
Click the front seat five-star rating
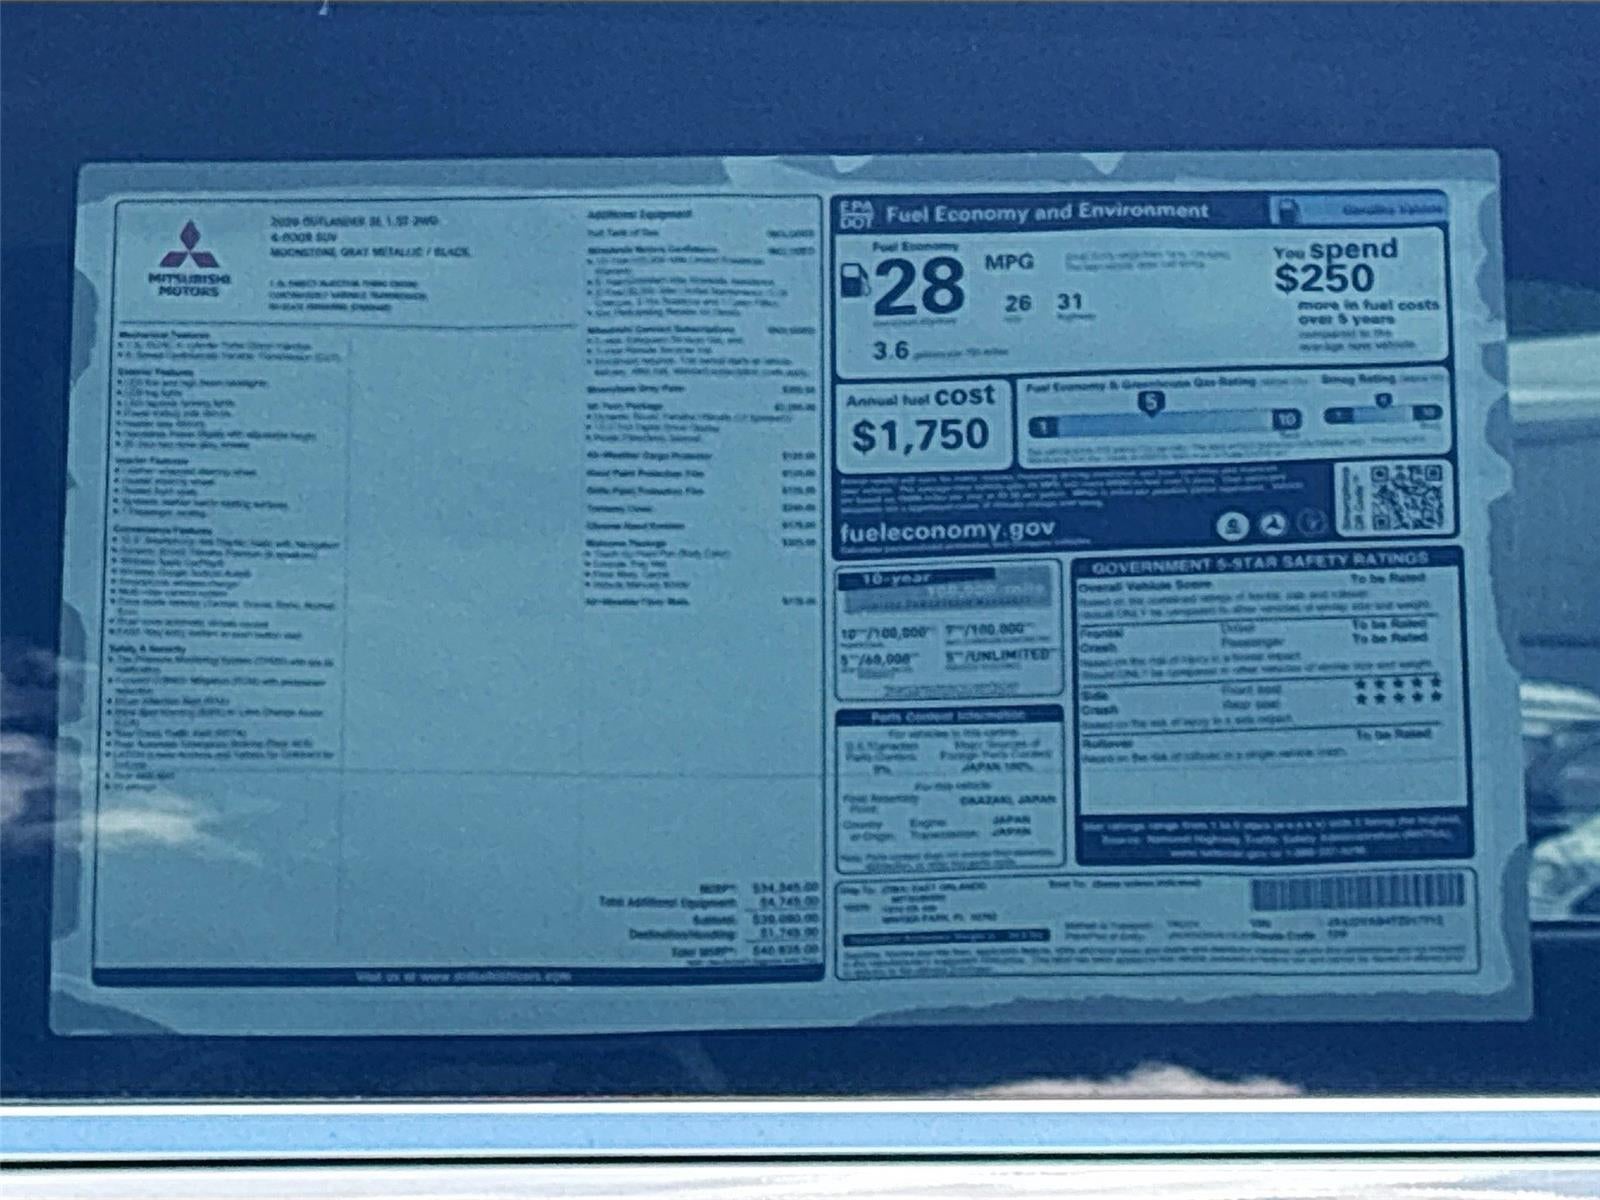click(x=1397, y=682)
